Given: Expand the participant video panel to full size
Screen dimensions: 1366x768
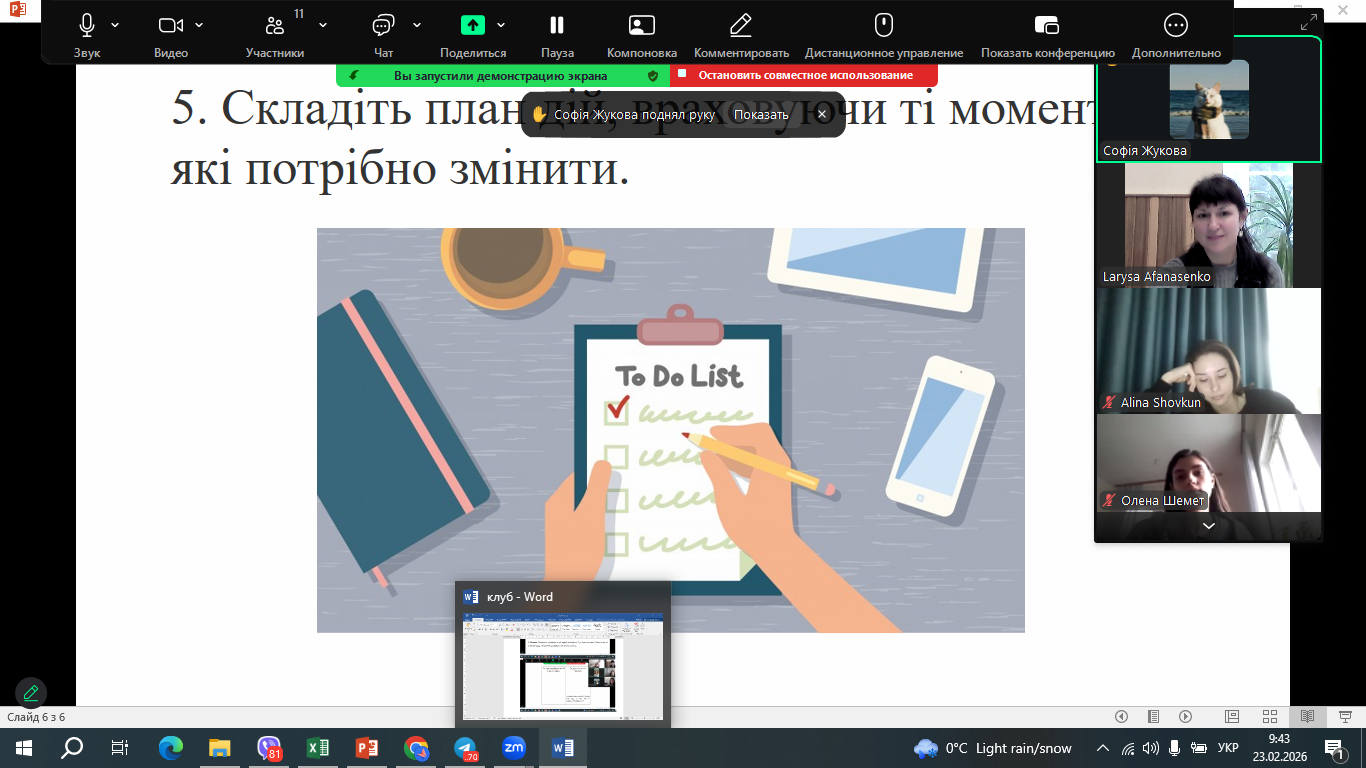Looking at the screenshot, I should tap(1309, 22).
